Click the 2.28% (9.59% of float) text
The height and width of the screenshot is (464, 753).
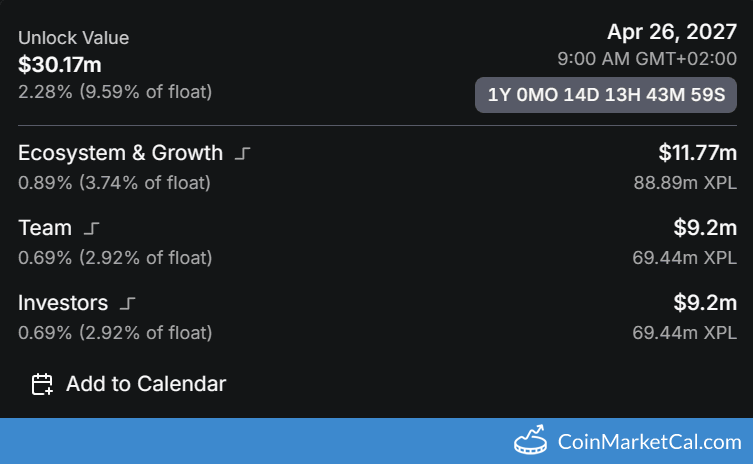[x=115, y=92]
